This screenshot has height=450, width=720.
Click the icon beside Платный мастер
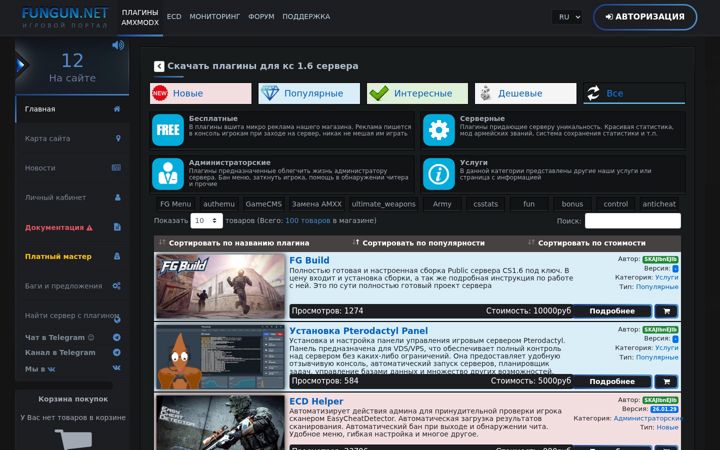[117, 256]
